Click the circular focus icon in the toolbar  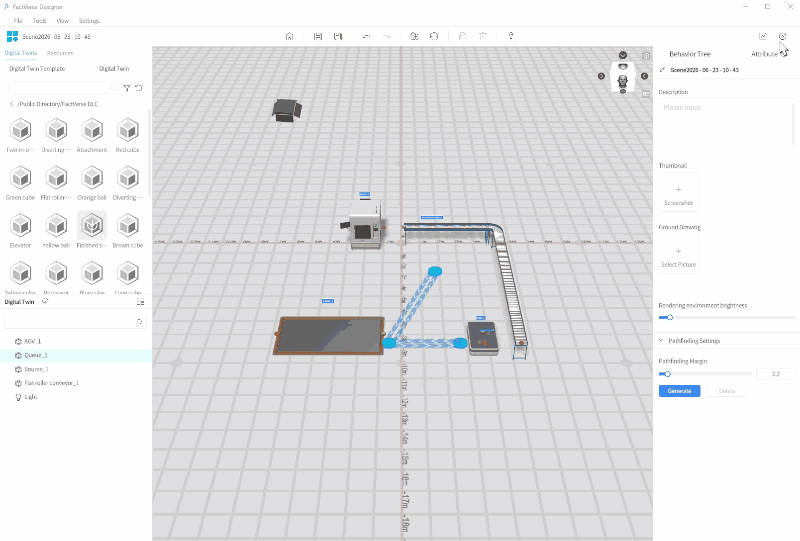point(434,36)
